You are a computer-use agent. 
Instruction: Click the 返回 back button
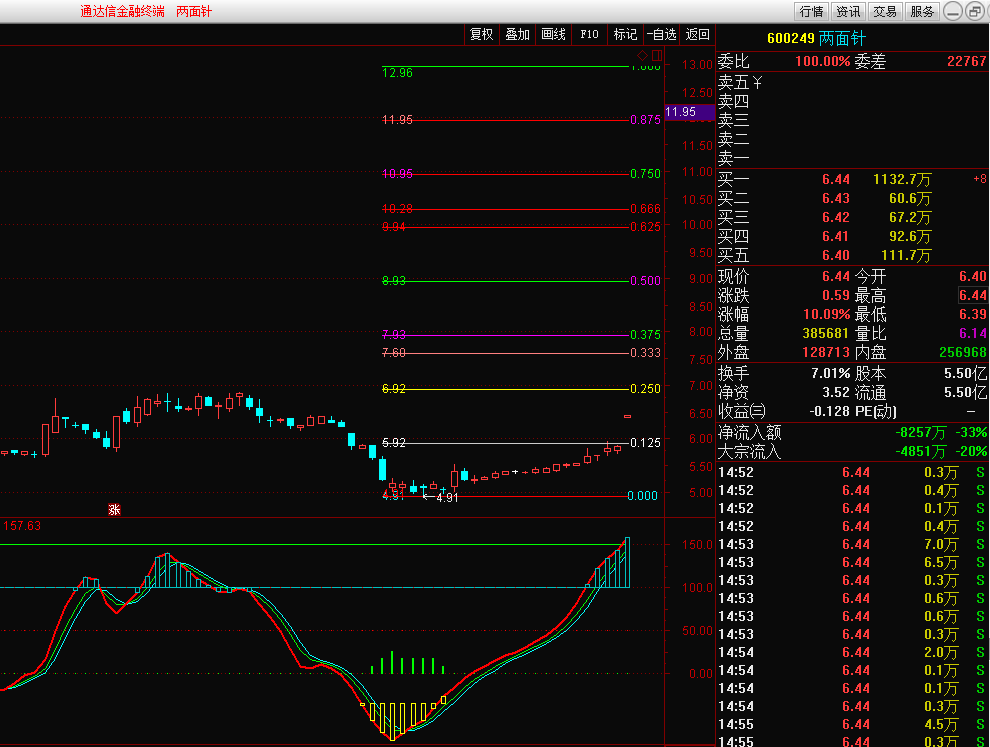click(x=697, y=34)
